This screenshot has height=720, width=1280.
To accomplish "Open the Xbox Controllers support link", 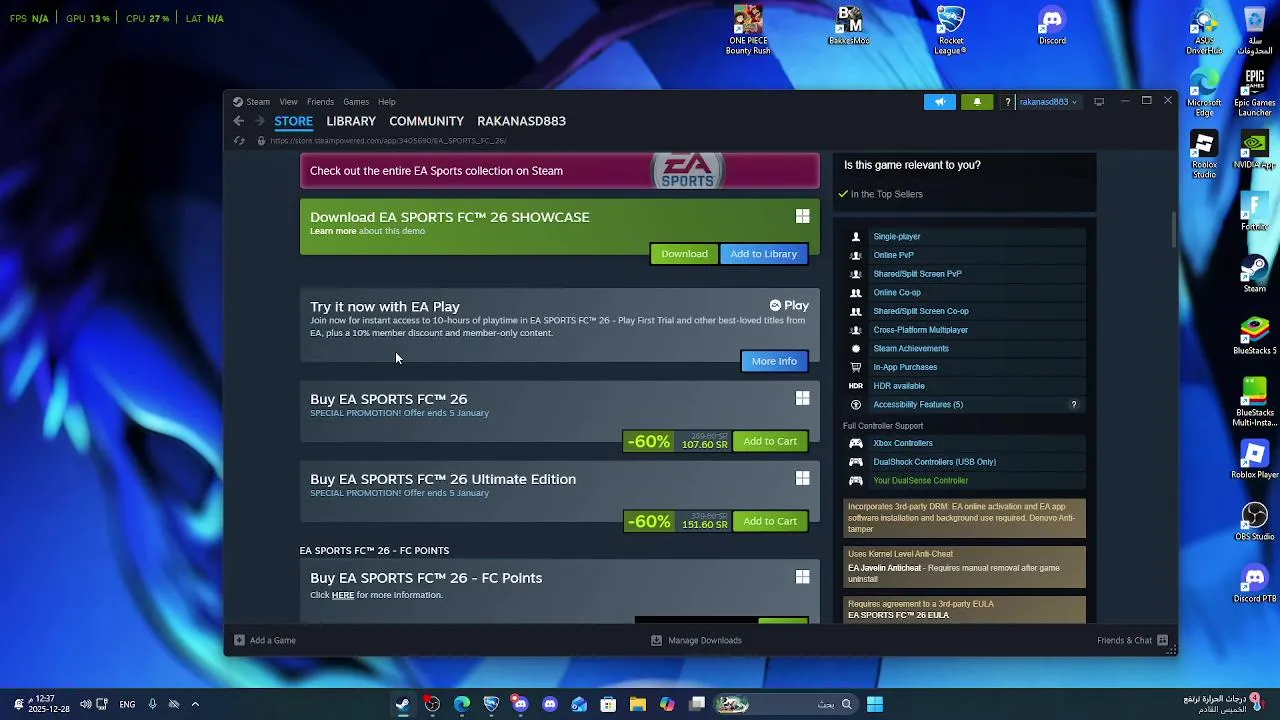I will click(903, 443).
